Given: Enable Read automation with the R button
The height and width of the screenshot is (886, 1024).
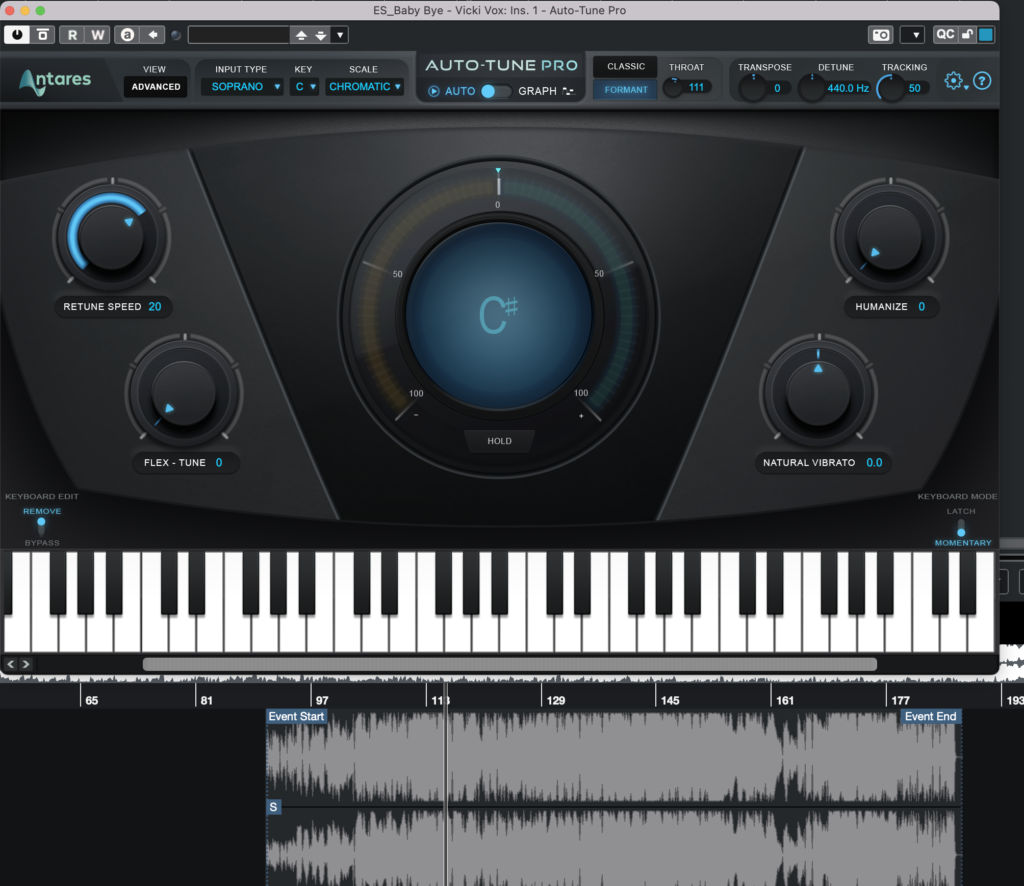Looking at the screenshot, I should point(72,35).
